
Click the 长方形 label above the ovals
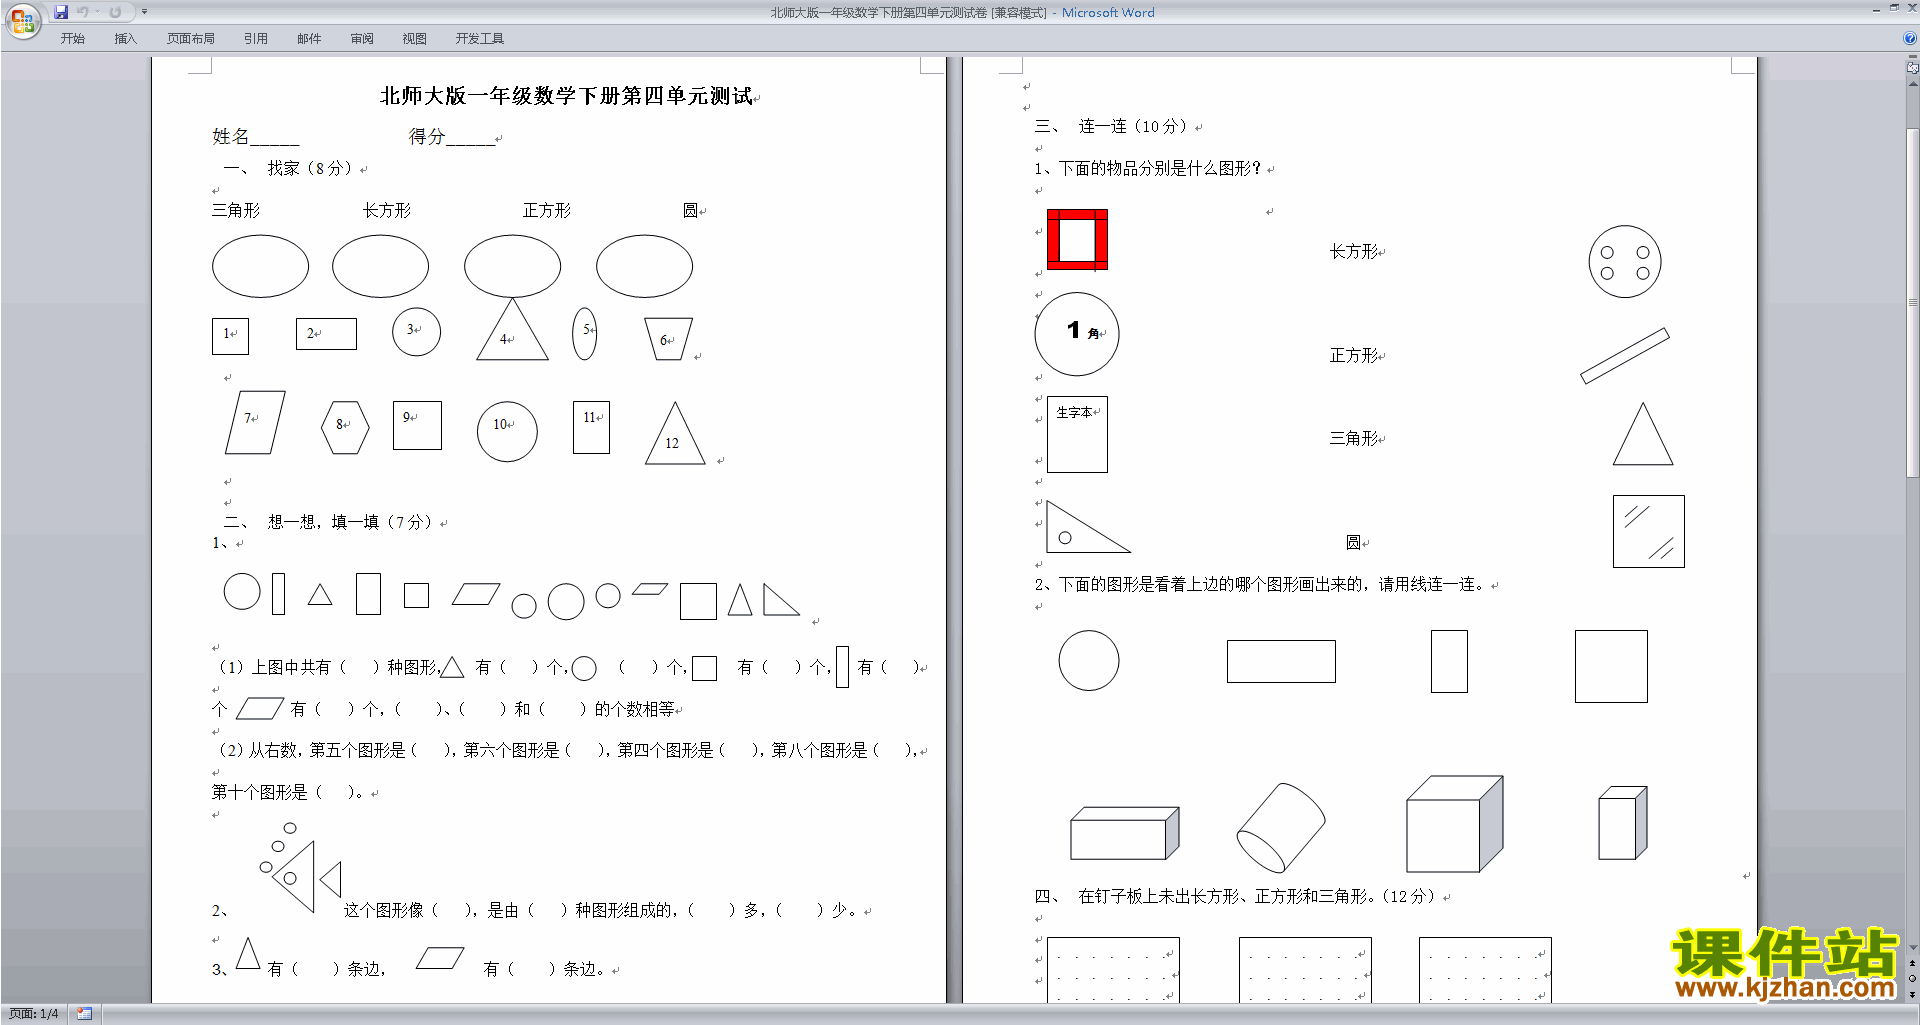(387, 210)
